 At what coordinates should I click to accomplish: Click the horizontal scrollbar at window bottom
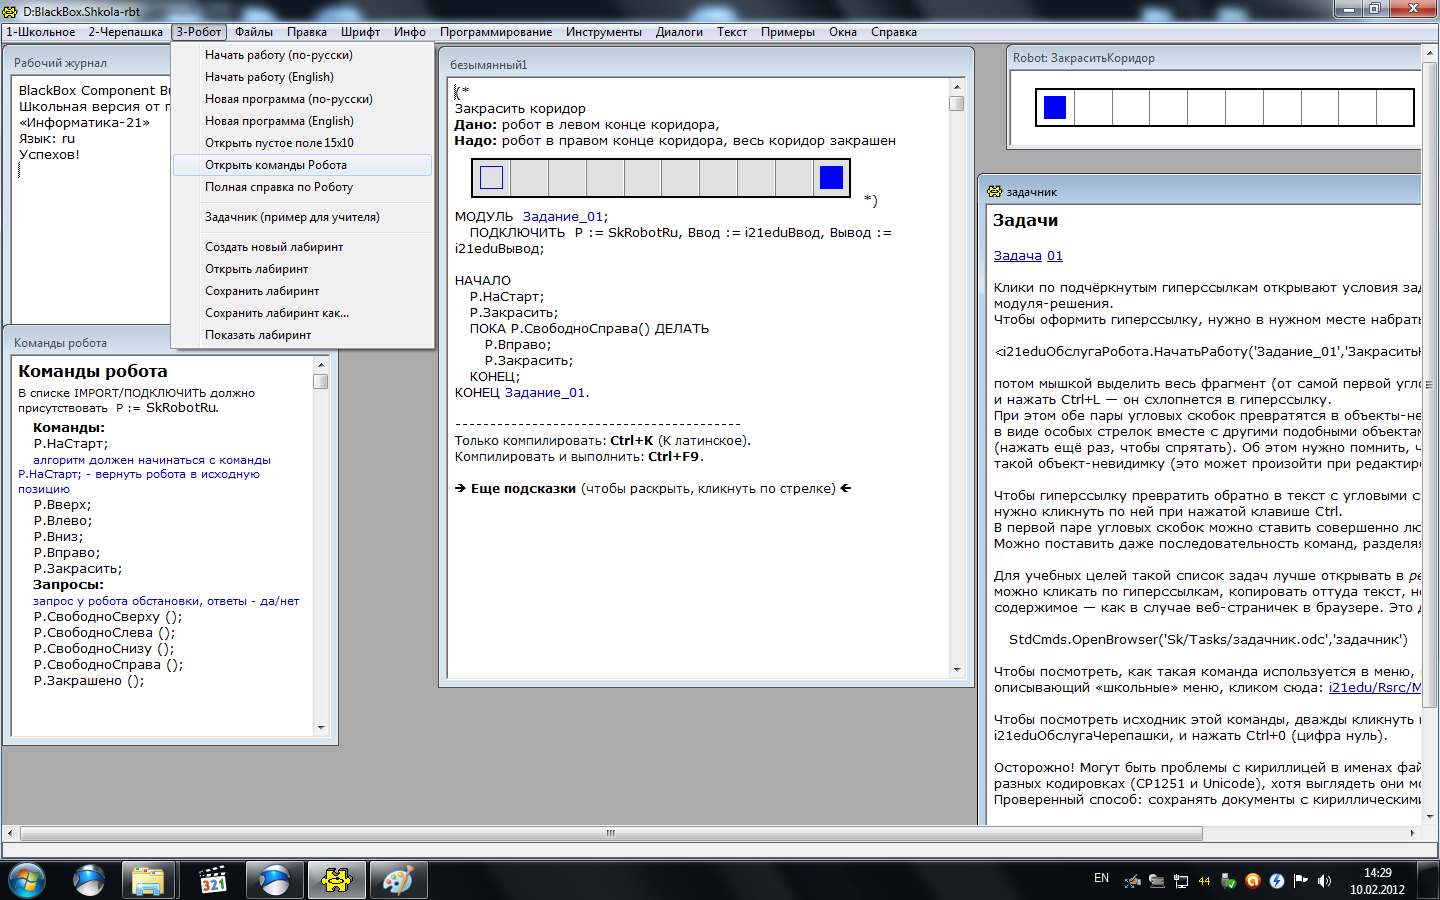(610, 833)
